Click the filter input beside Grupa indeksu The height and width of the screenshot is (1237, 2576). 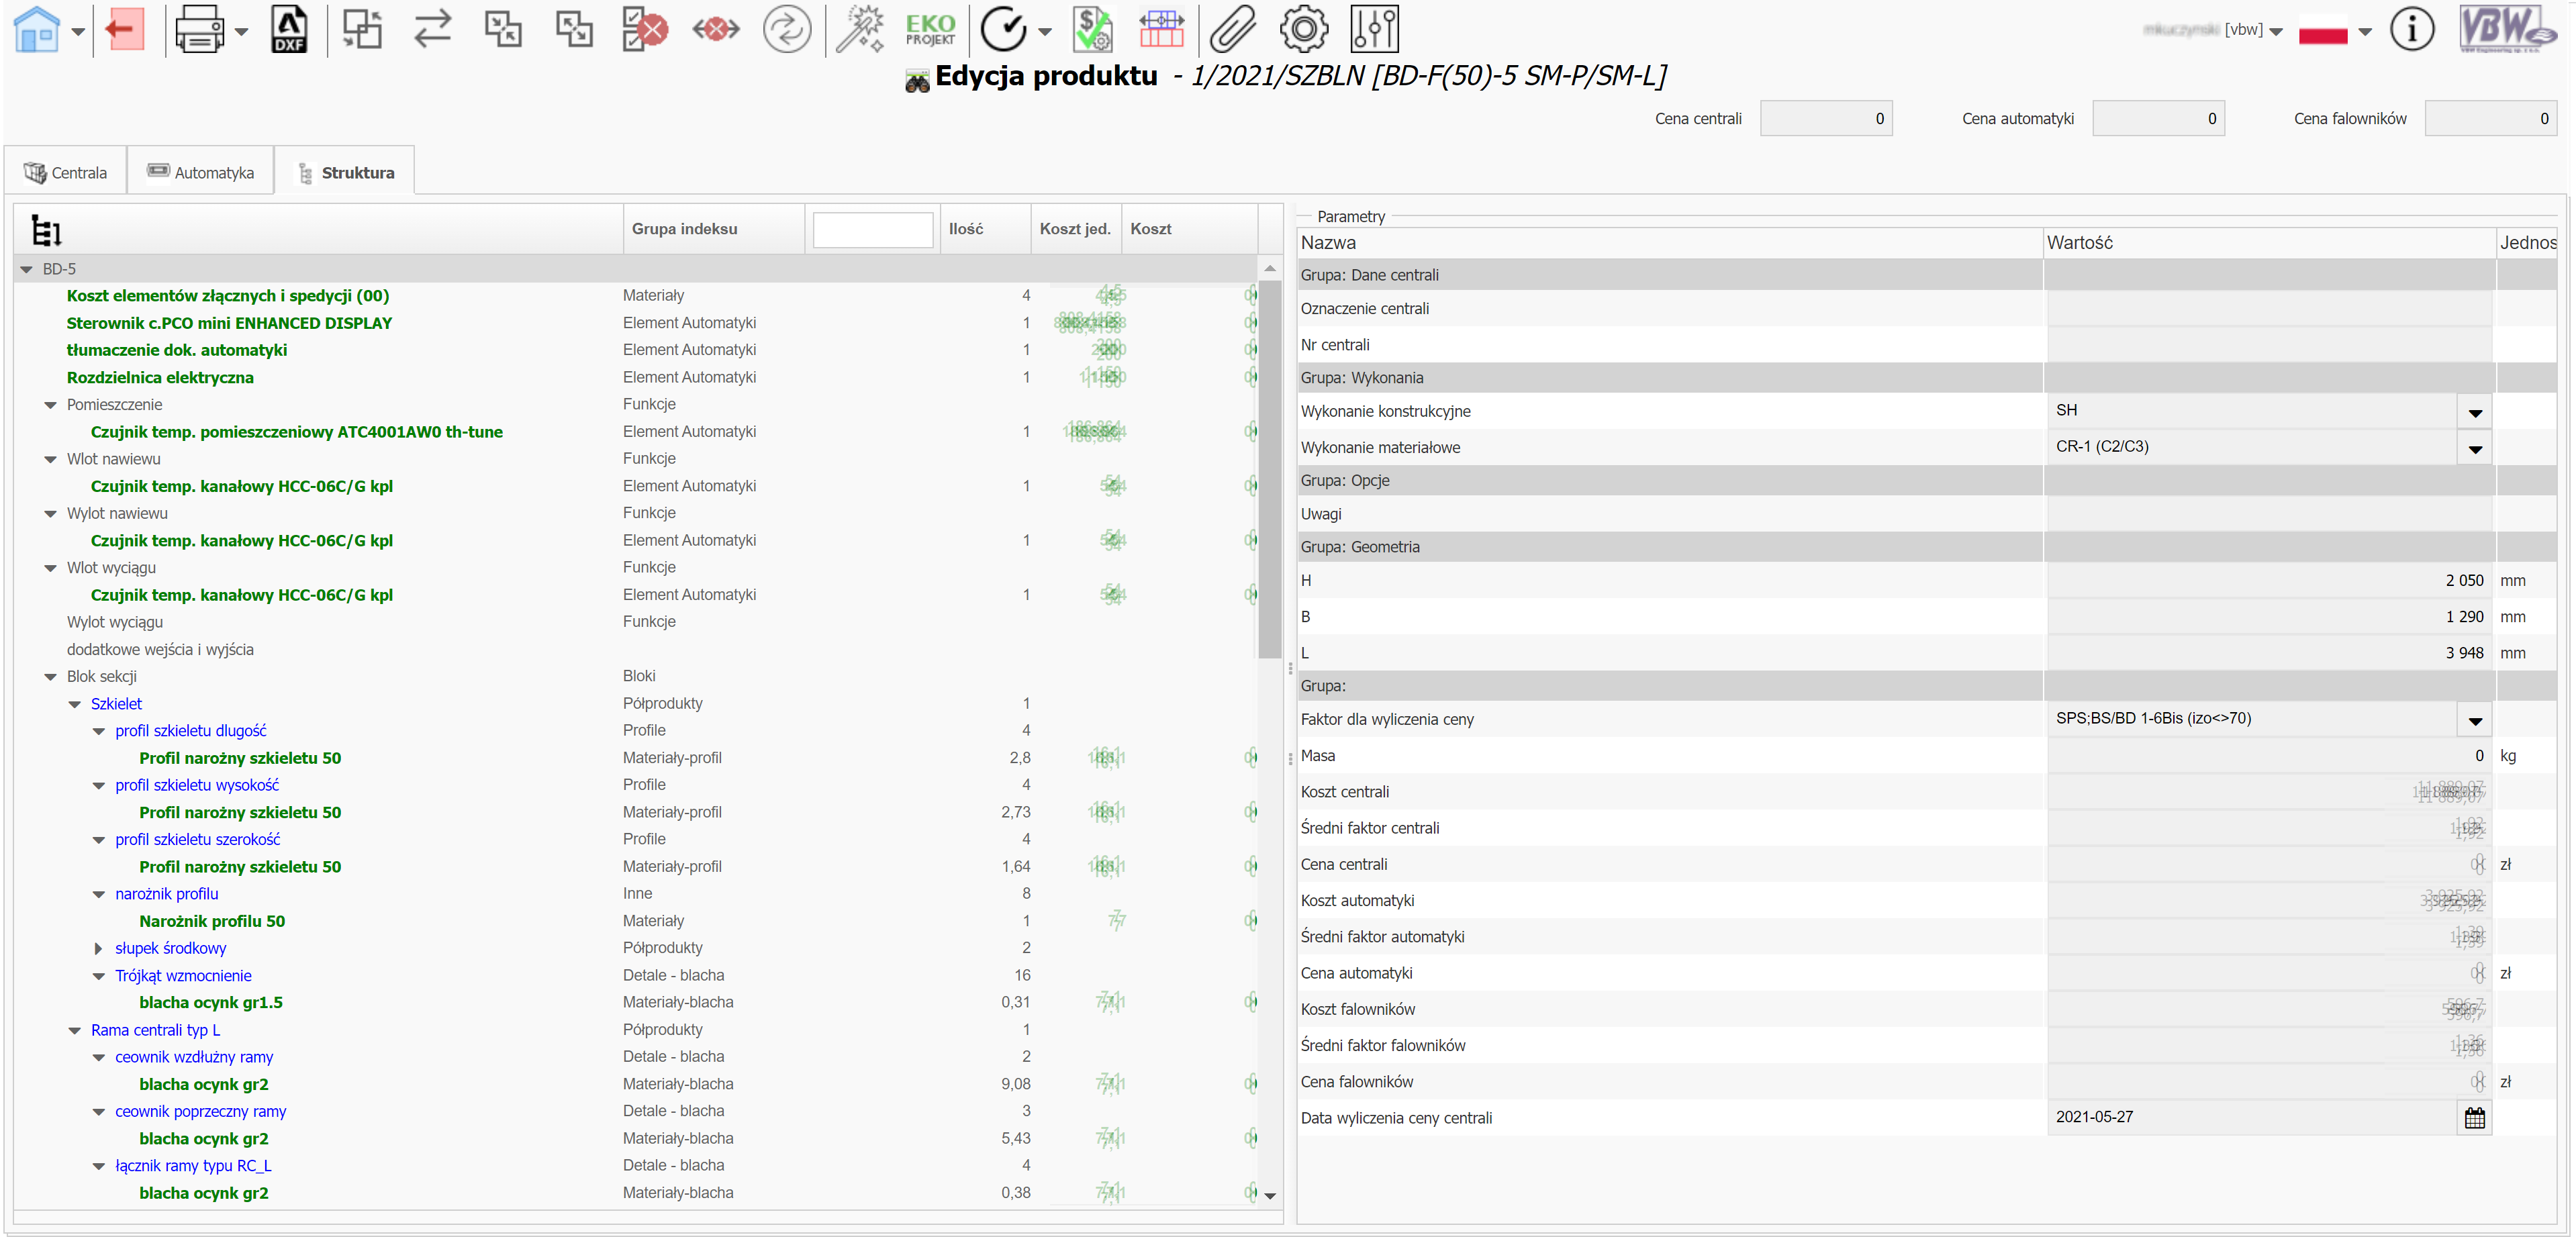pos(872,230)
